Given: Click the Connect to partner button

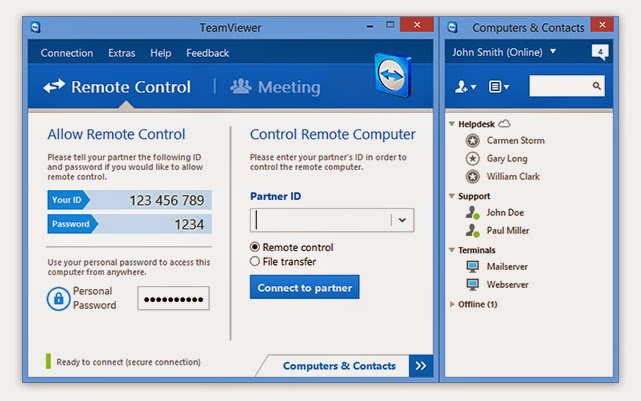Looking at the screenshot, I should click(305, 287).
